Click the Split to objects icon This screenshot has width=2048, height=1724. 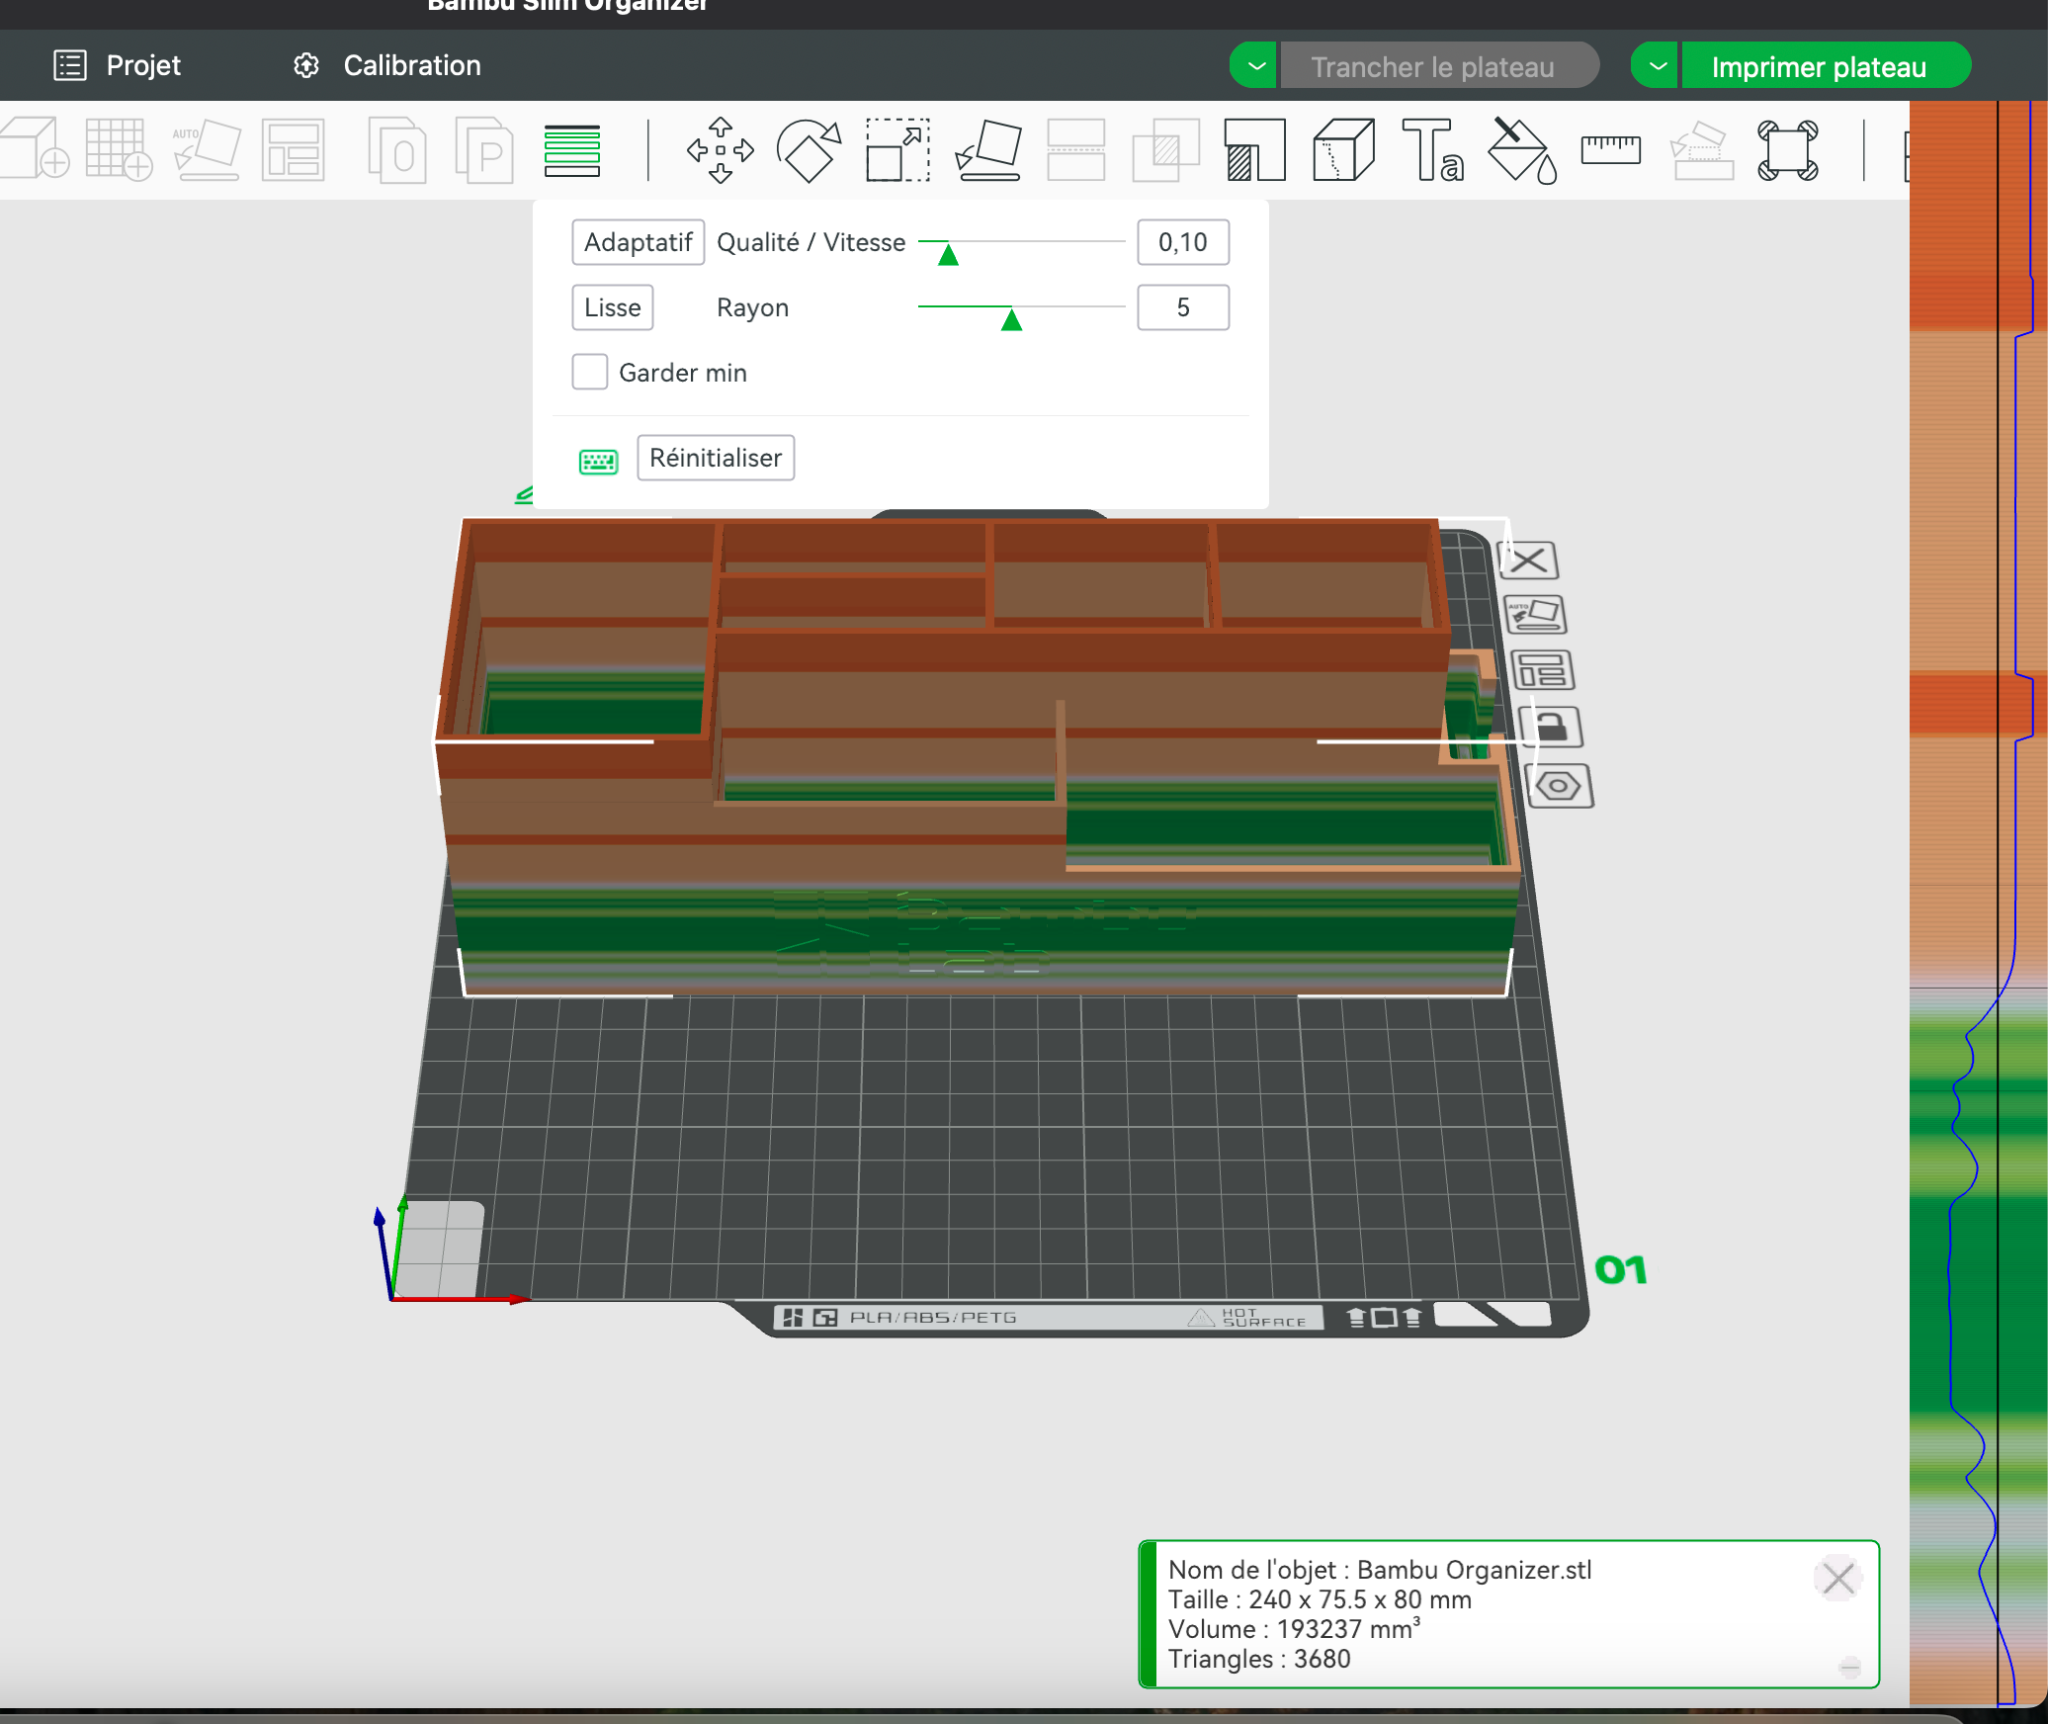click(396, 150)
